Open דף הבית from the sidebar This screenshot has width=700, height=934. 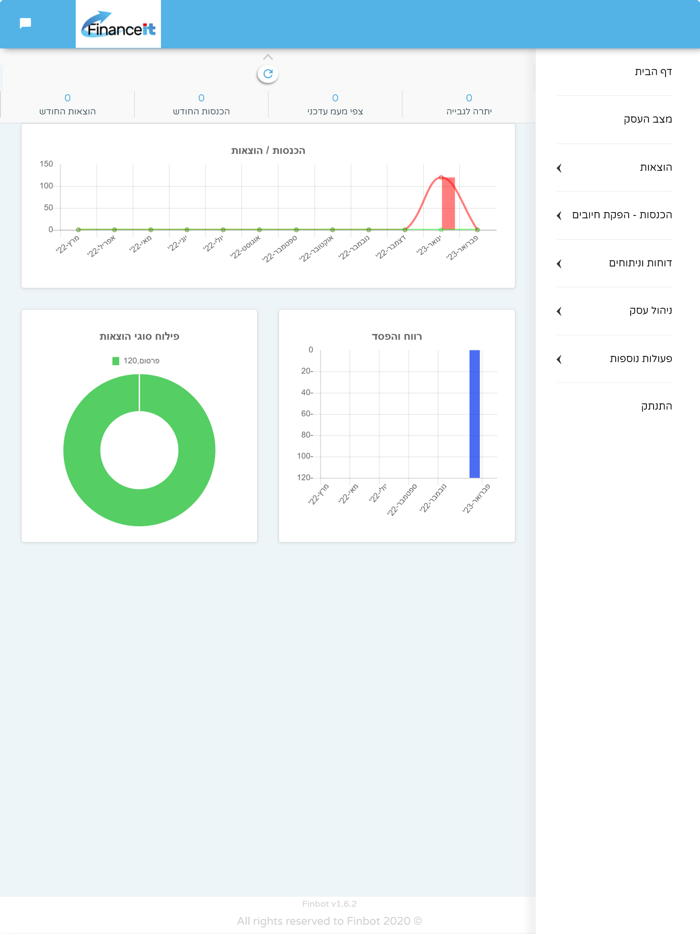click(652, 72)
